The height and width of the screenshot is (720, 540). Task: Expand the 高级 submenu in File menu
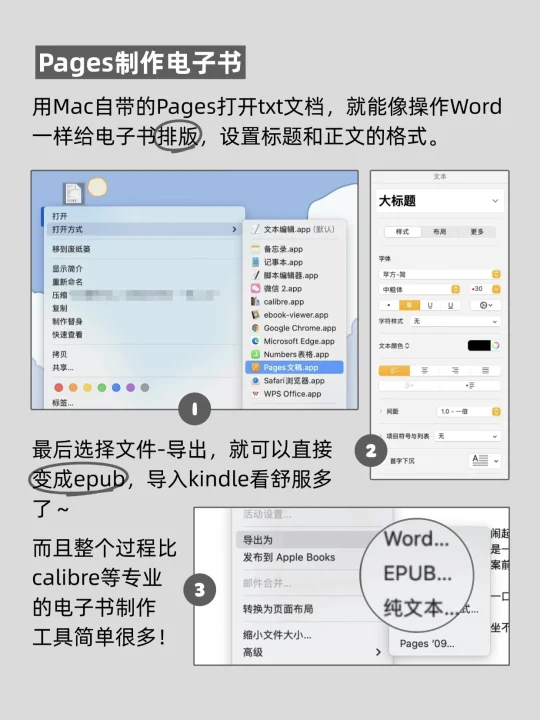click(x=378, y=652)
